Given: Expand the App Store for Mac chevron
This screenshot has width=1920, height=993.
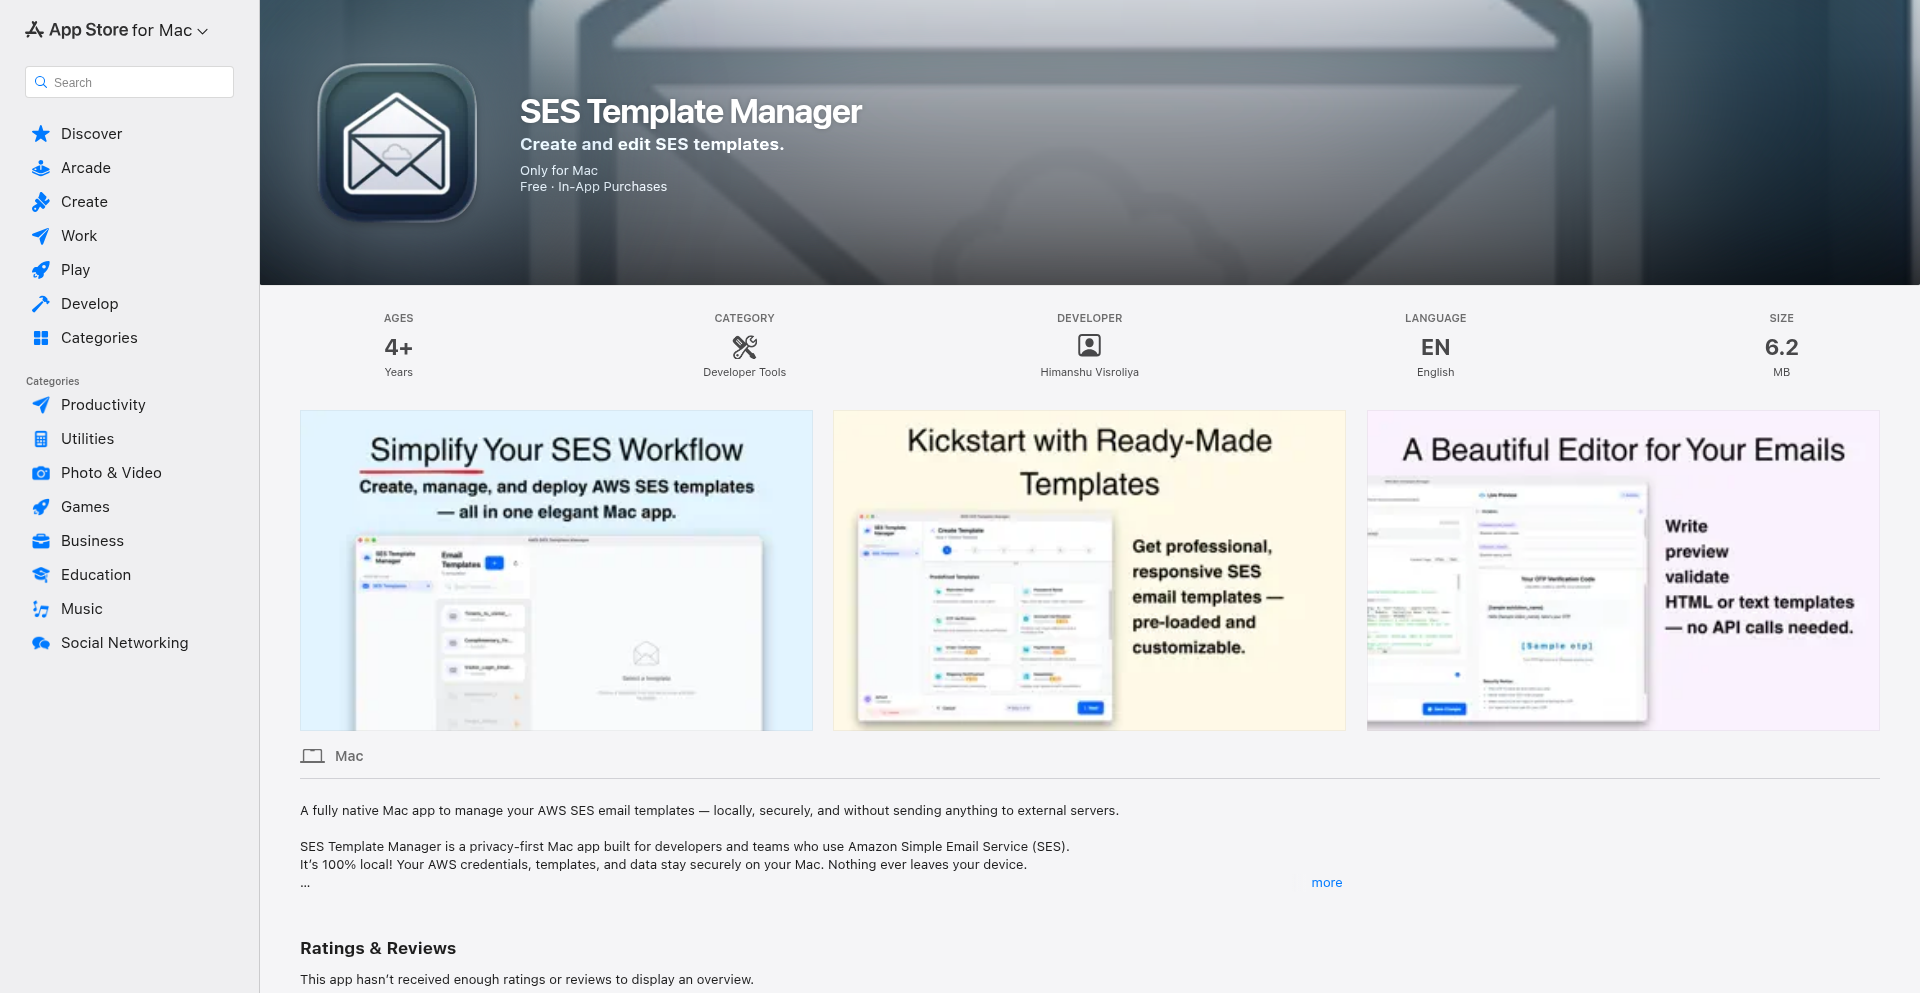Looking at the screenshot, I should pyautogui.click(x=203, y=30).
